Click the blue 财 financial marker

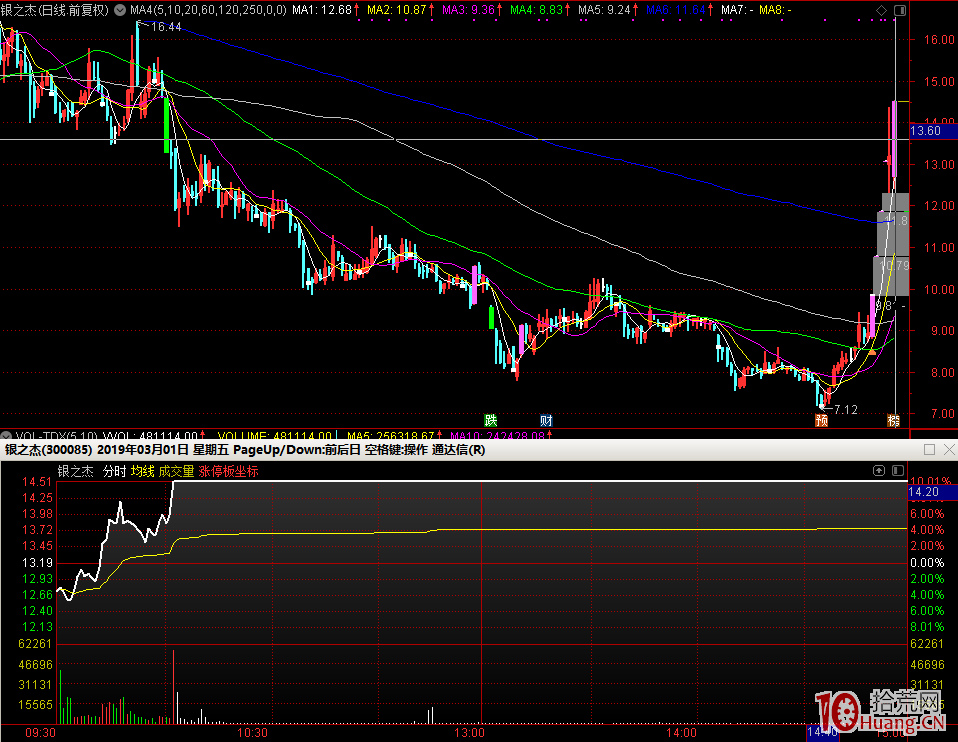[x=546, y=420]
